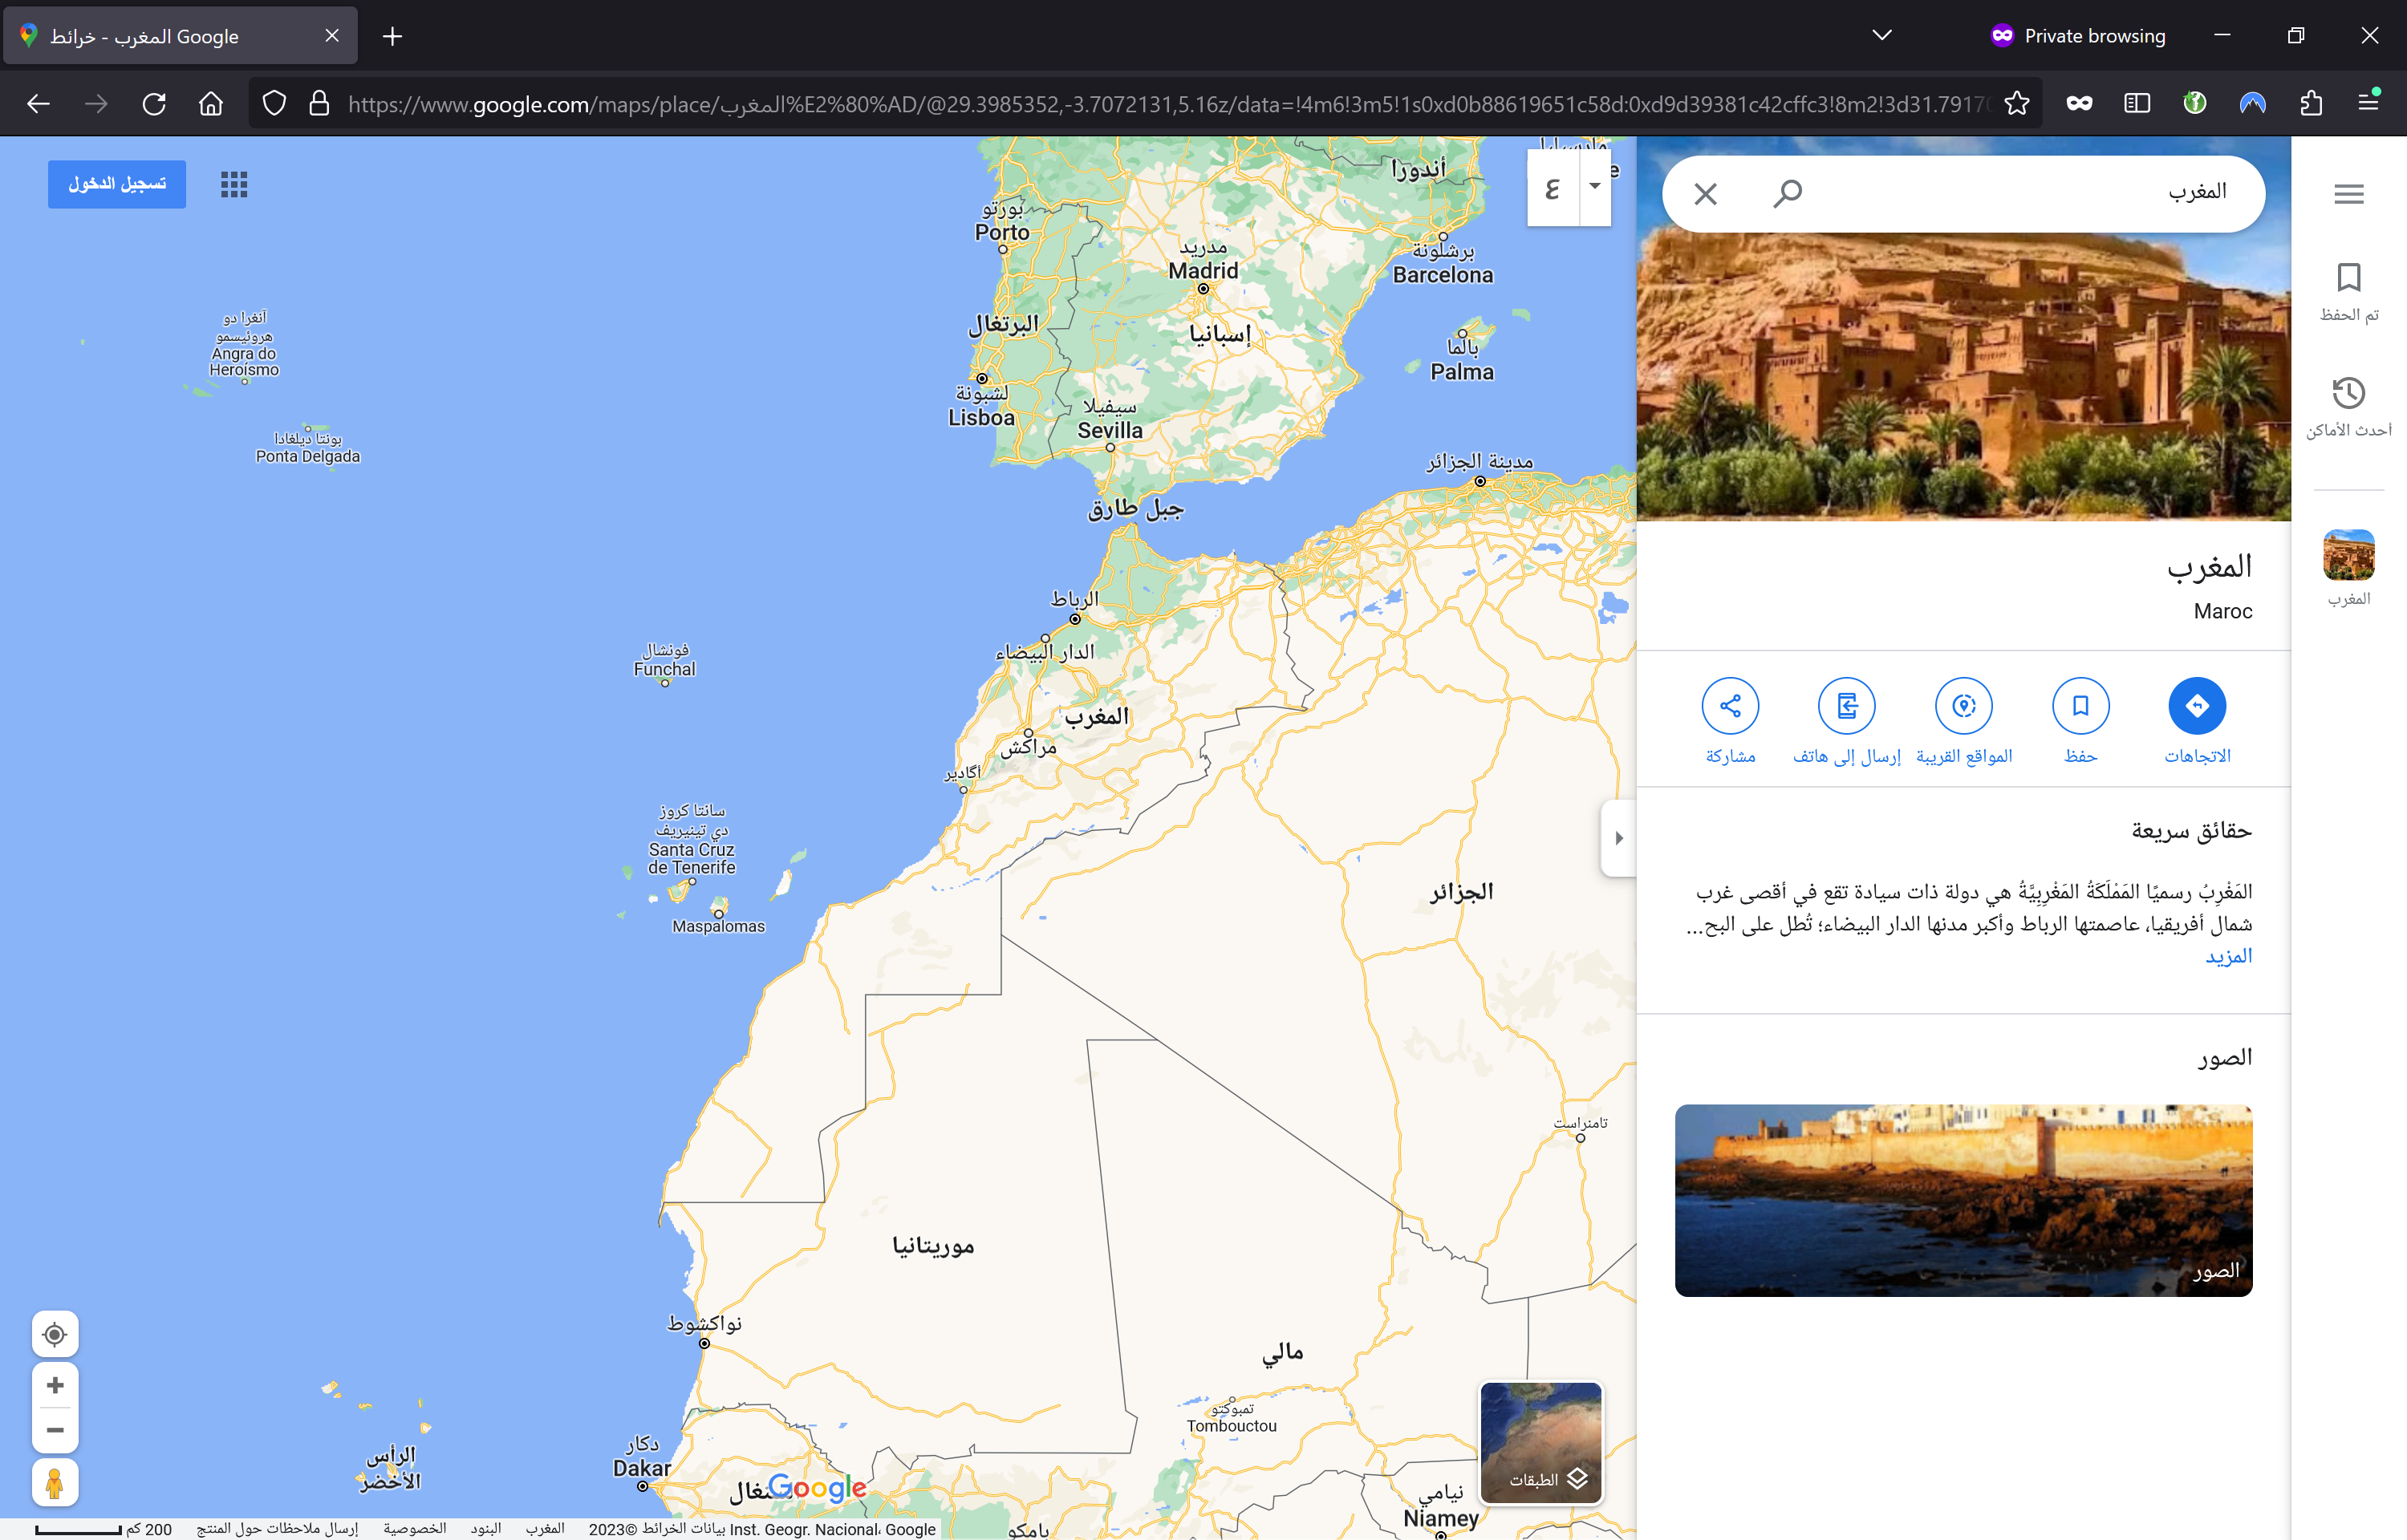This screenshot has width=2407, height=1540.
Task: Bookmark this page with star icon
Action: pos(2016,103)
